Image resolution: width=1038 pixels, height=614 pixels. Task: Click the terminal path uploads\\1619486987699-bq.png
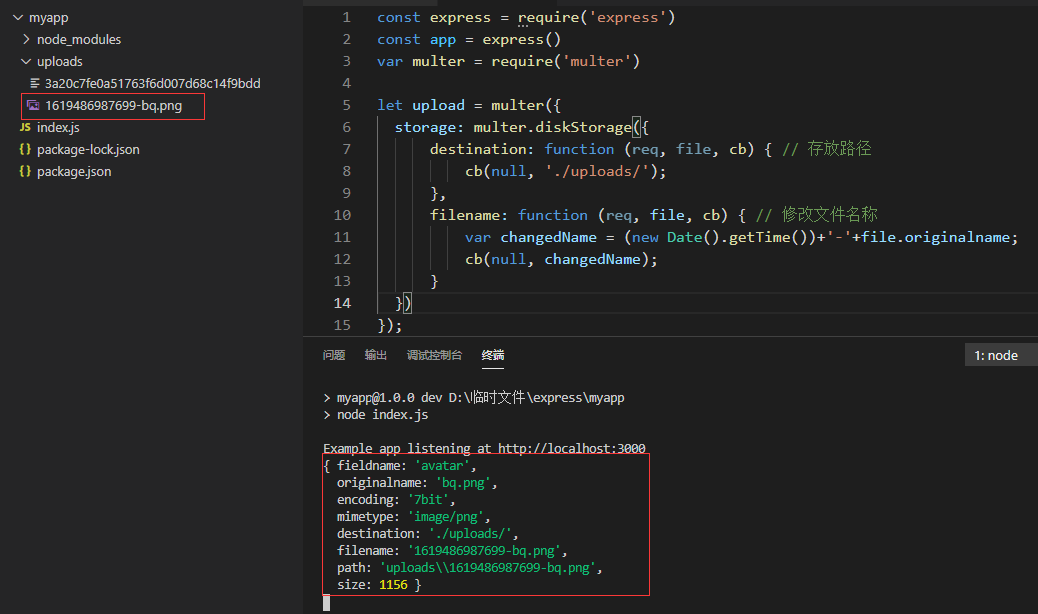tap(488, 568)
